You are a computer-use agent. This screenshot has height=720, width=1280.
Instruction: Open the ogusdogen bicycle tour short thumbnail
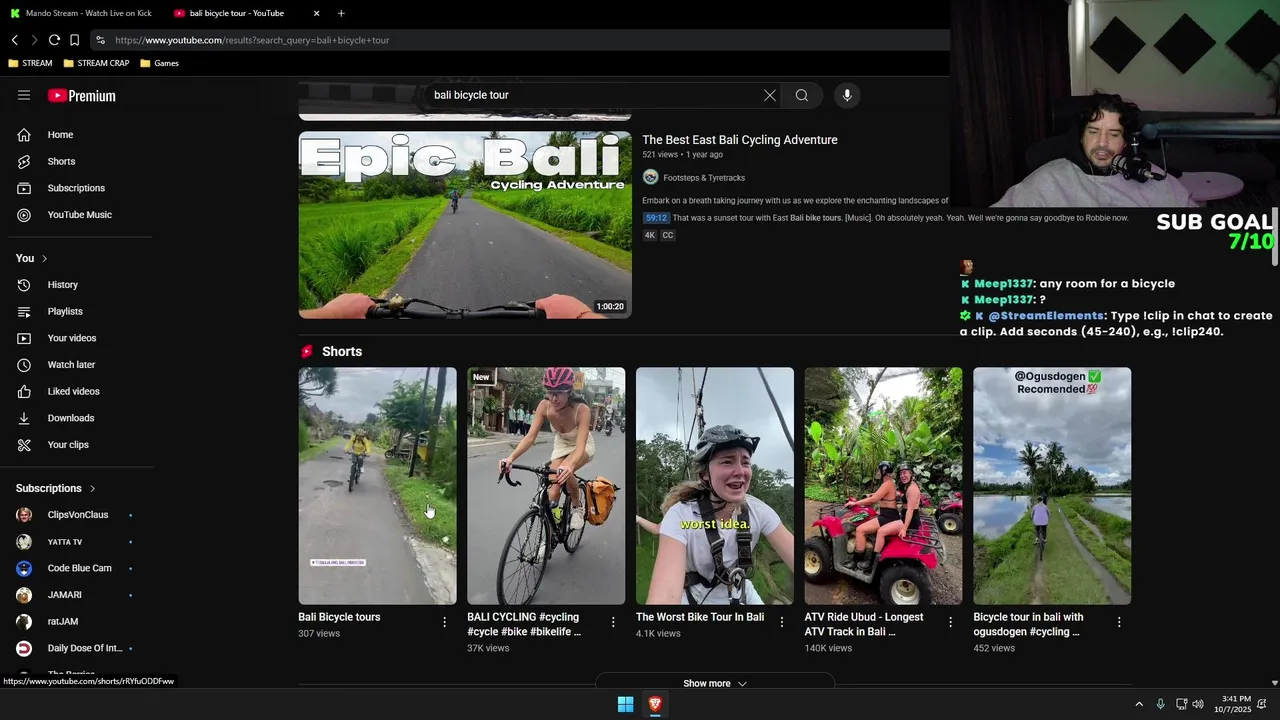pos(1052,486)
